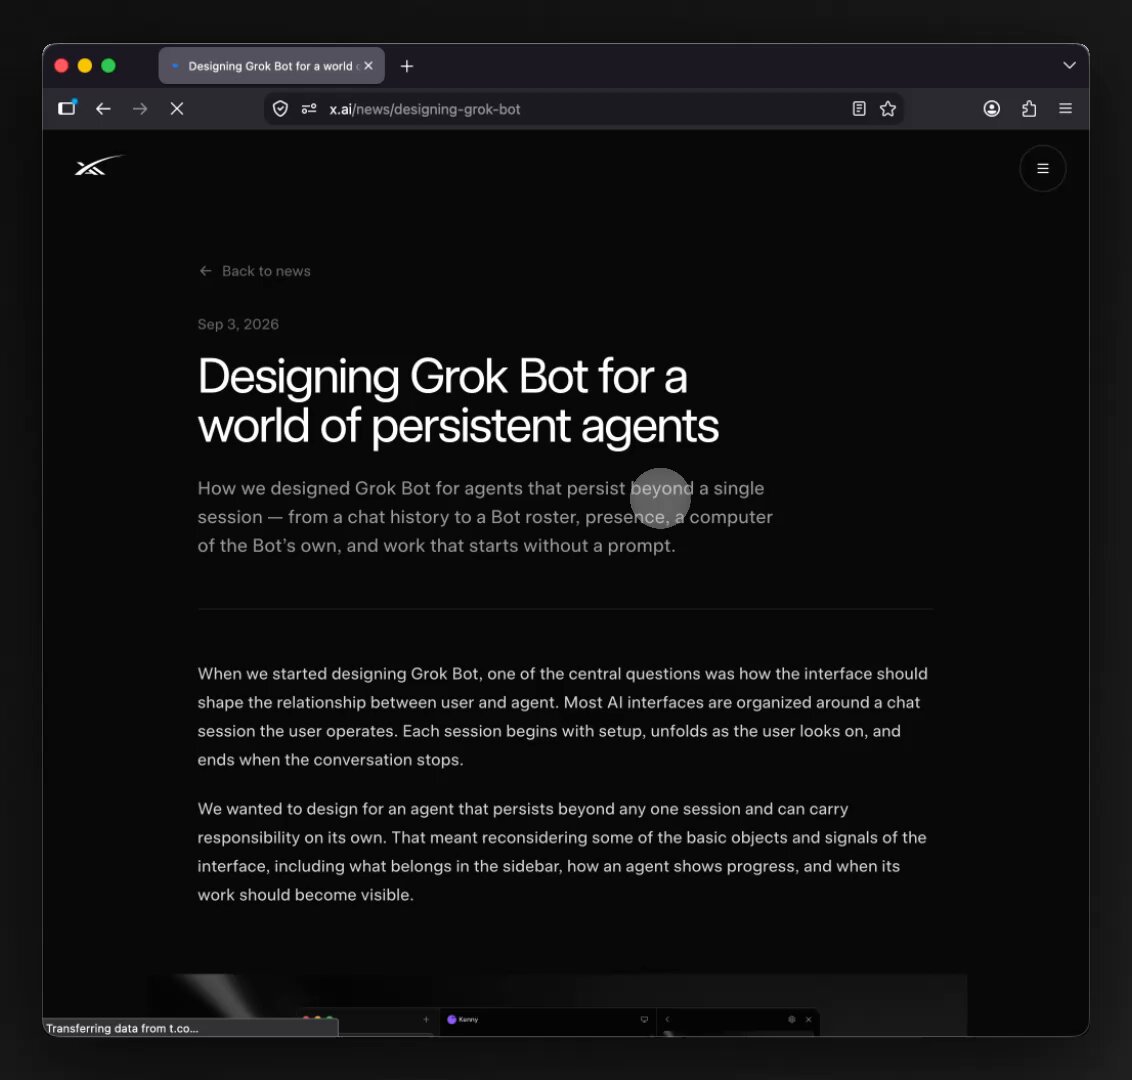The image size is (1132, 1080).
Task: Click the Sep 3, 2026 date text
Action: [x=238, y=324]
